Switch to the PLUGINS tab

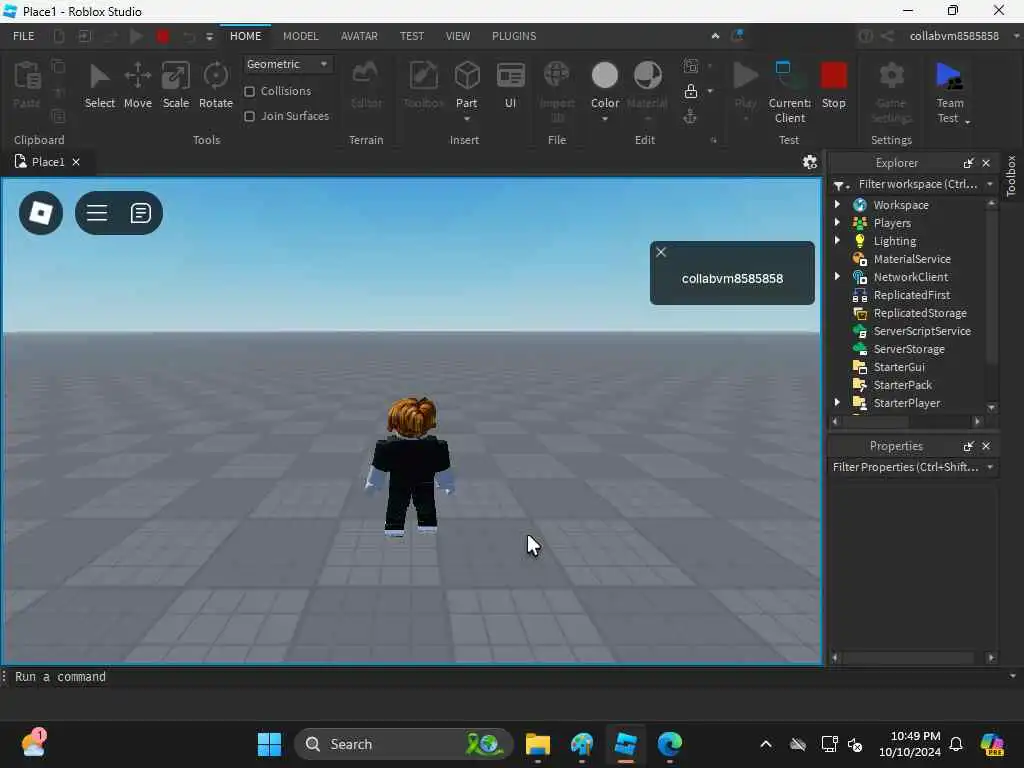tap(514, 36)
